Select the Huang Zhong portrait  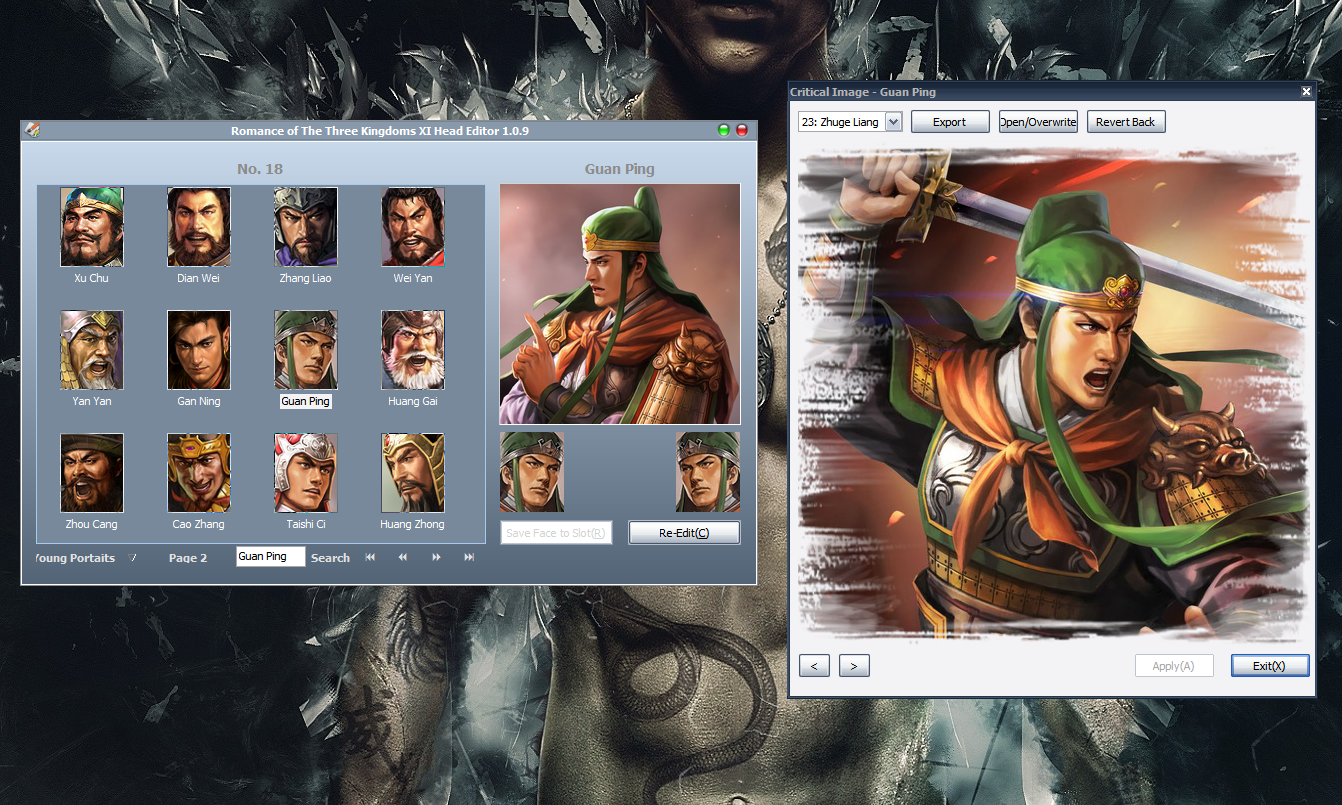point(413,473)
